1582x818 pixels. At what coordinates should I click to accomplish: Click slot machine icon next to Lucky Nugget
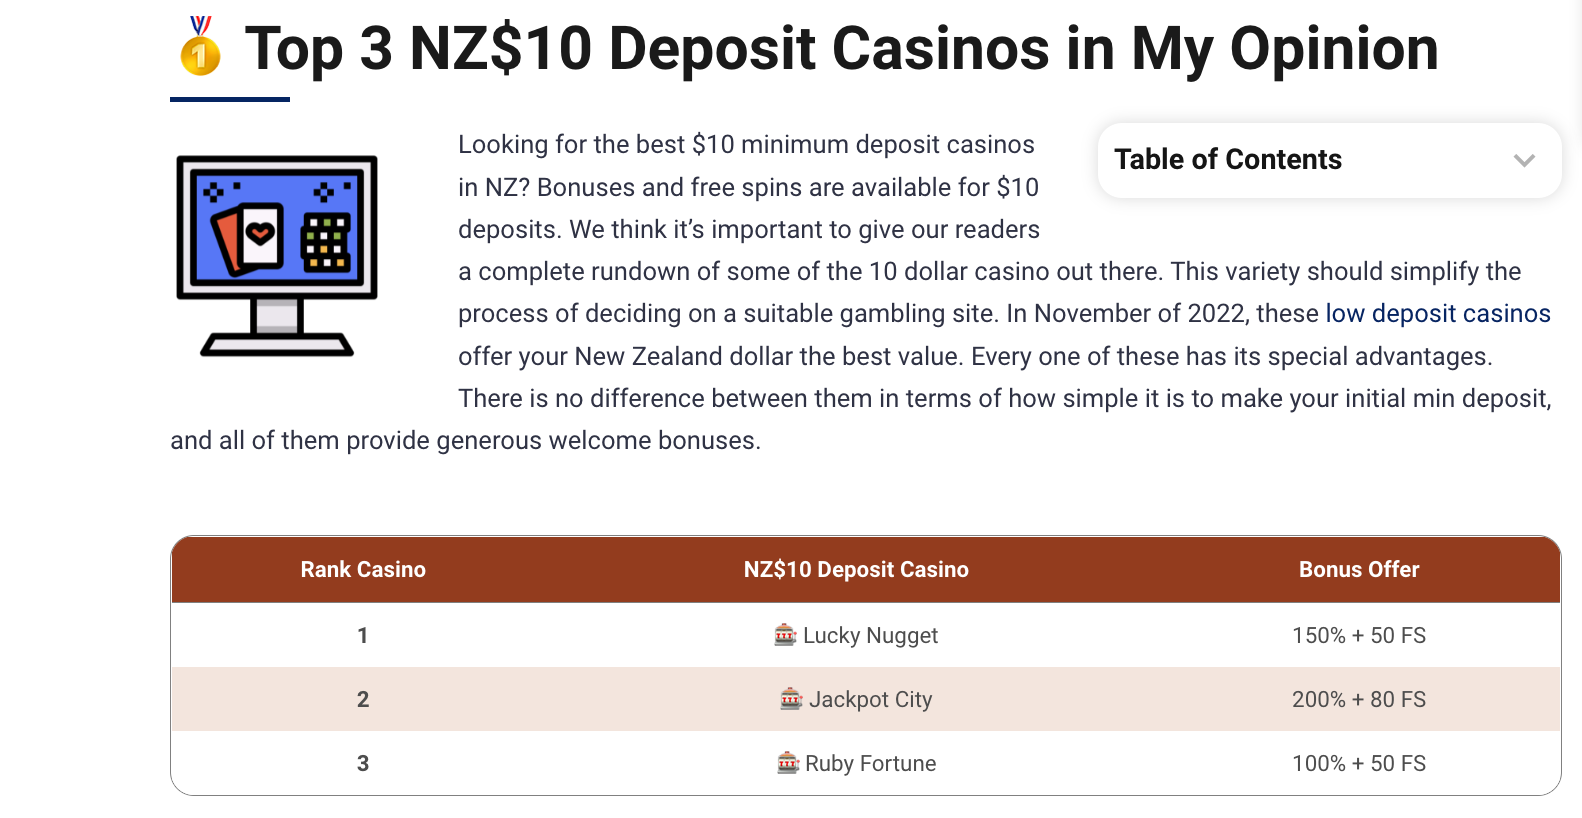tap(785, 634)
